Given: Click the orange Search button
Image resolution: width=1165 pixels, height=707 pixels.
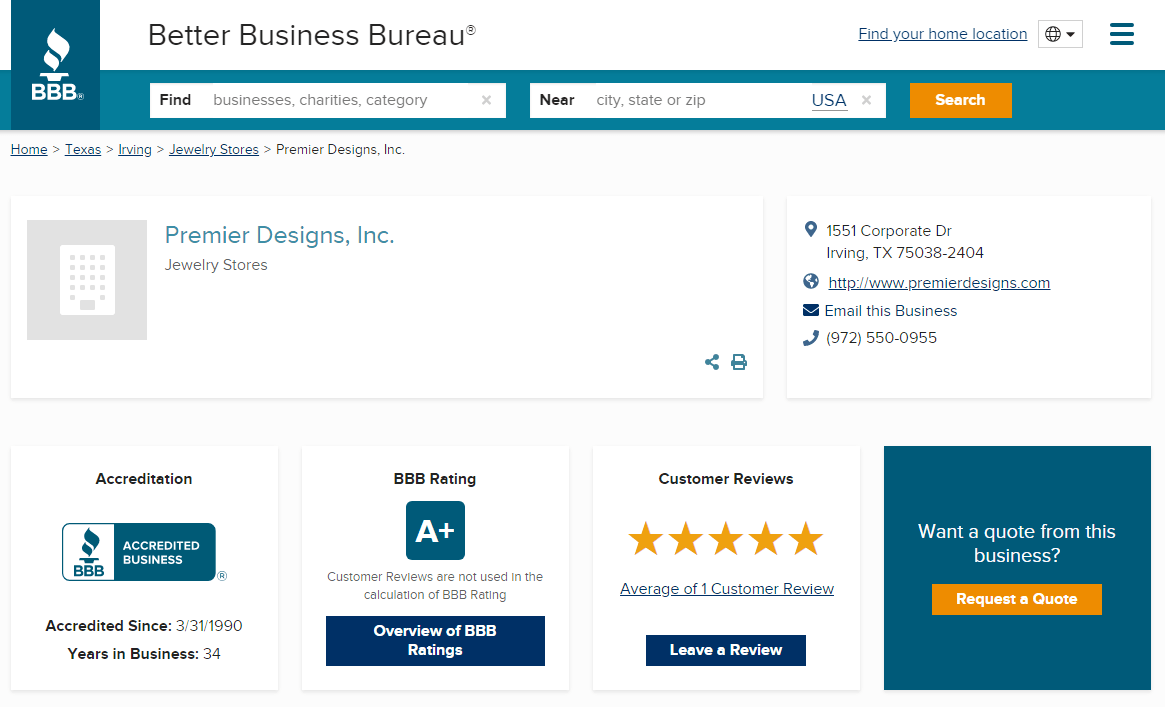Looking at the screenshot, I should pyautogui.click(x=961, y=100).
